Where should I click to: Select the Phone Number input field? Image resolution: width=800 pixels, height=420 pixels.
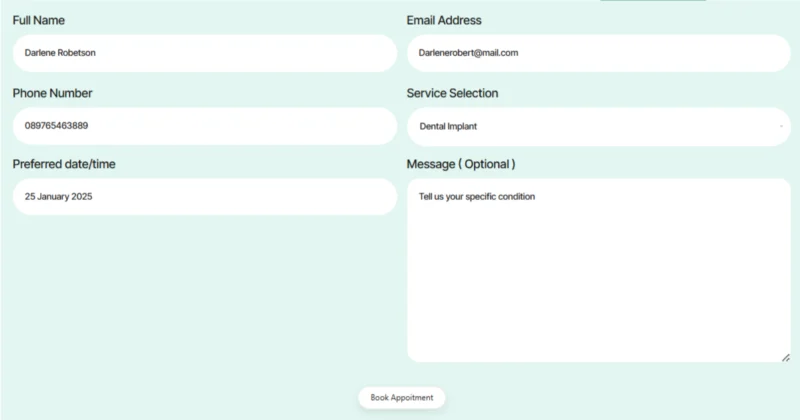pyautogui.click(x=205, y=126)
